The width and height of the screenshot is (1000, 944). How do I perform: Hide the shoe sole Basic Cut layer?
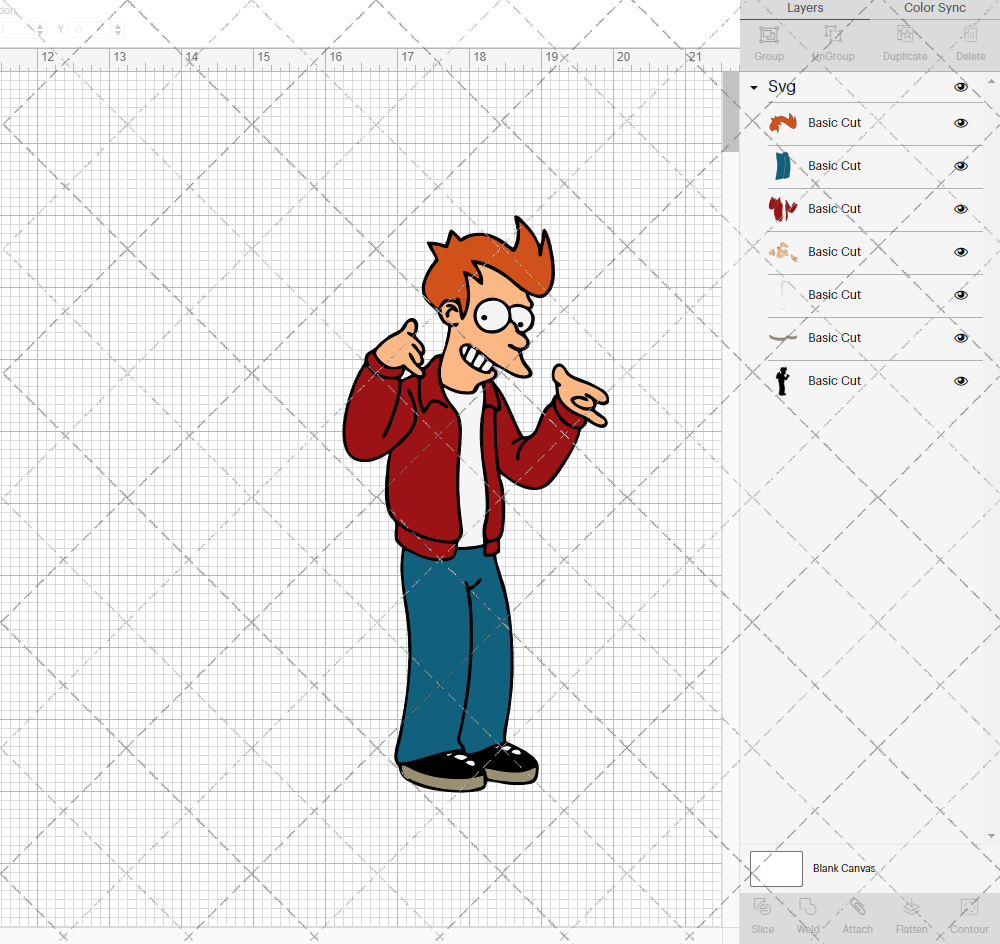961,338
